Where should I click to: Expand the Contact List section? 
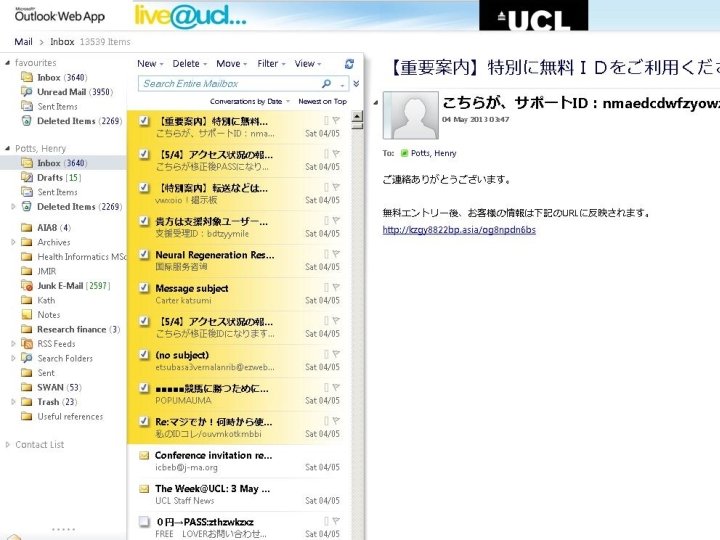(x=7, y=444)
